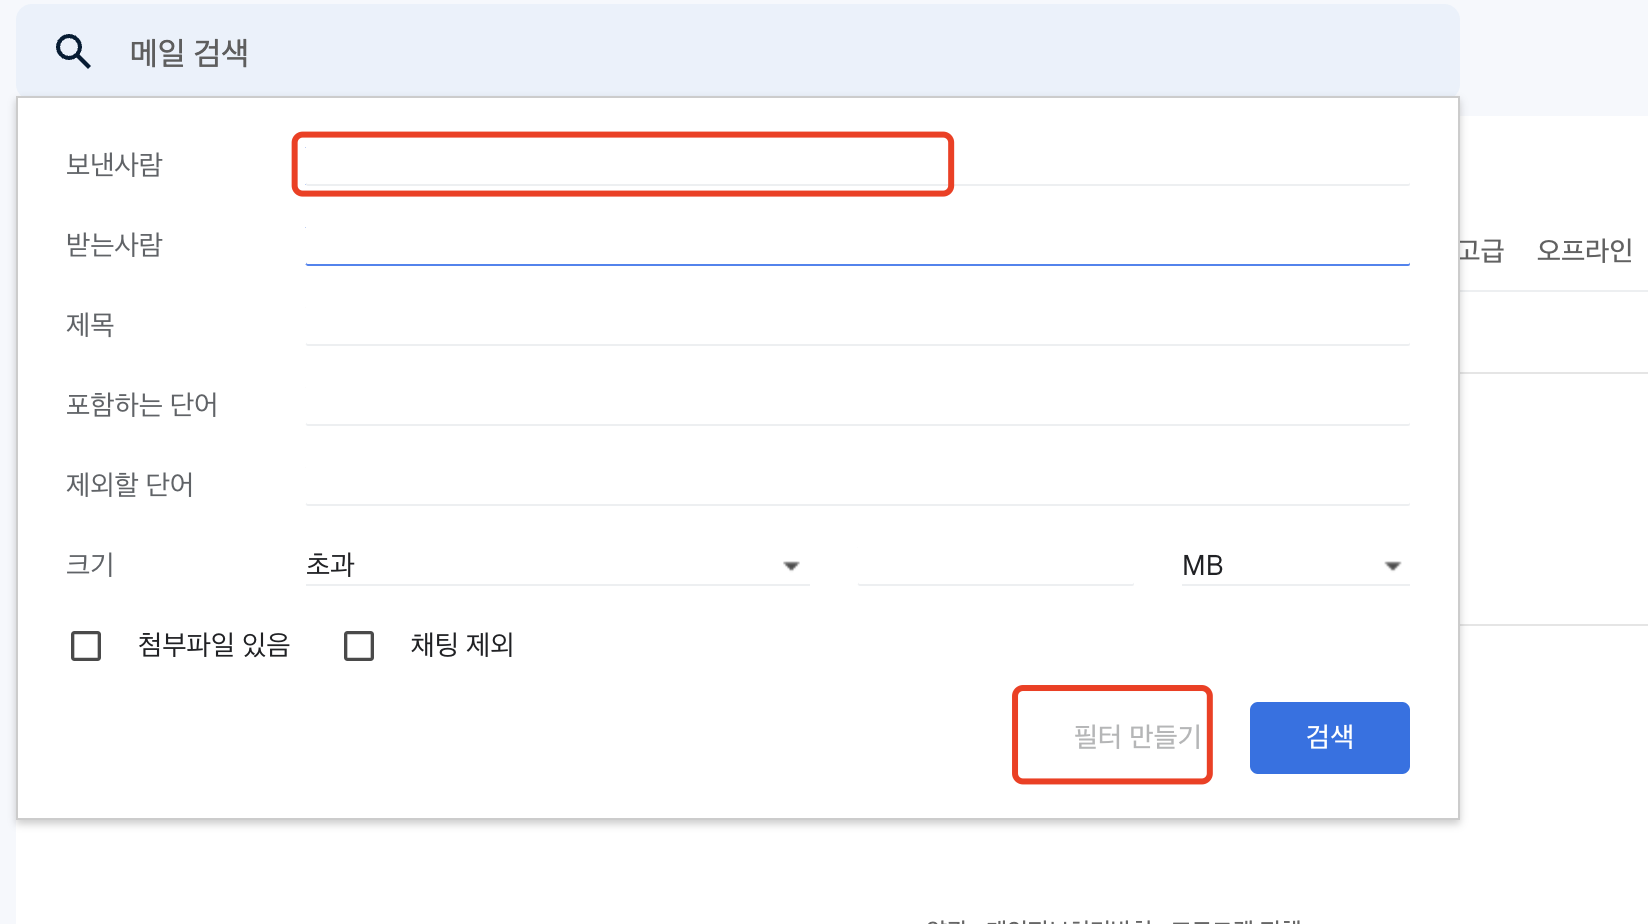Viewport: 1648px width, 924px height.
Task: Click the 받는사람 label text
Action: point(114,245)
